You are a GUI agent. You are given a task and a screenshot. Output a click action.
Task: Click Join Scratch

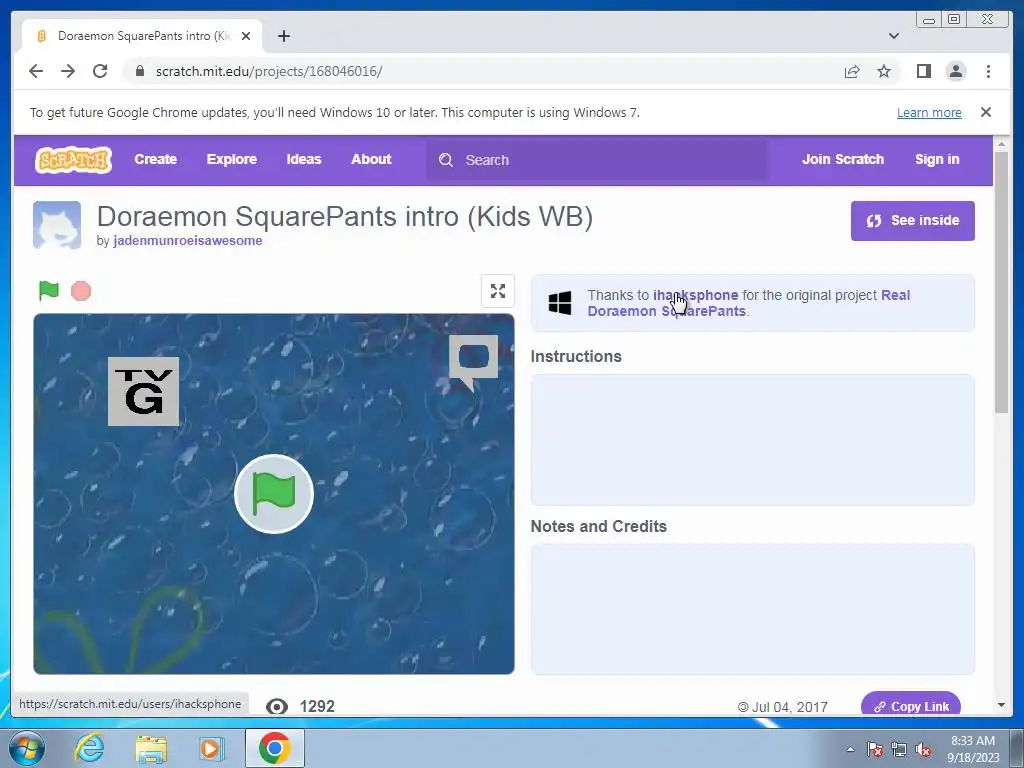[x=842, y=159]
